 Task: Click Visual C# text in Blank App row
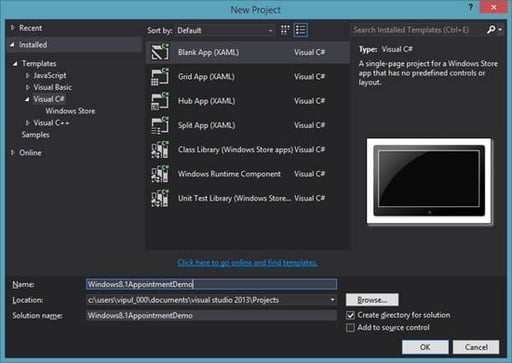tap(309, 52)
